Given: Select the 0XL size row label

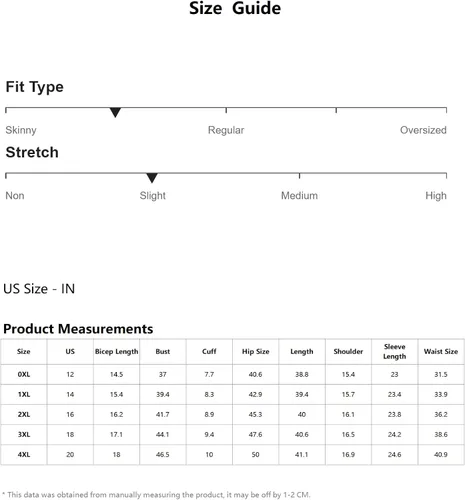Looking at the screenshot, I should 24,374.
